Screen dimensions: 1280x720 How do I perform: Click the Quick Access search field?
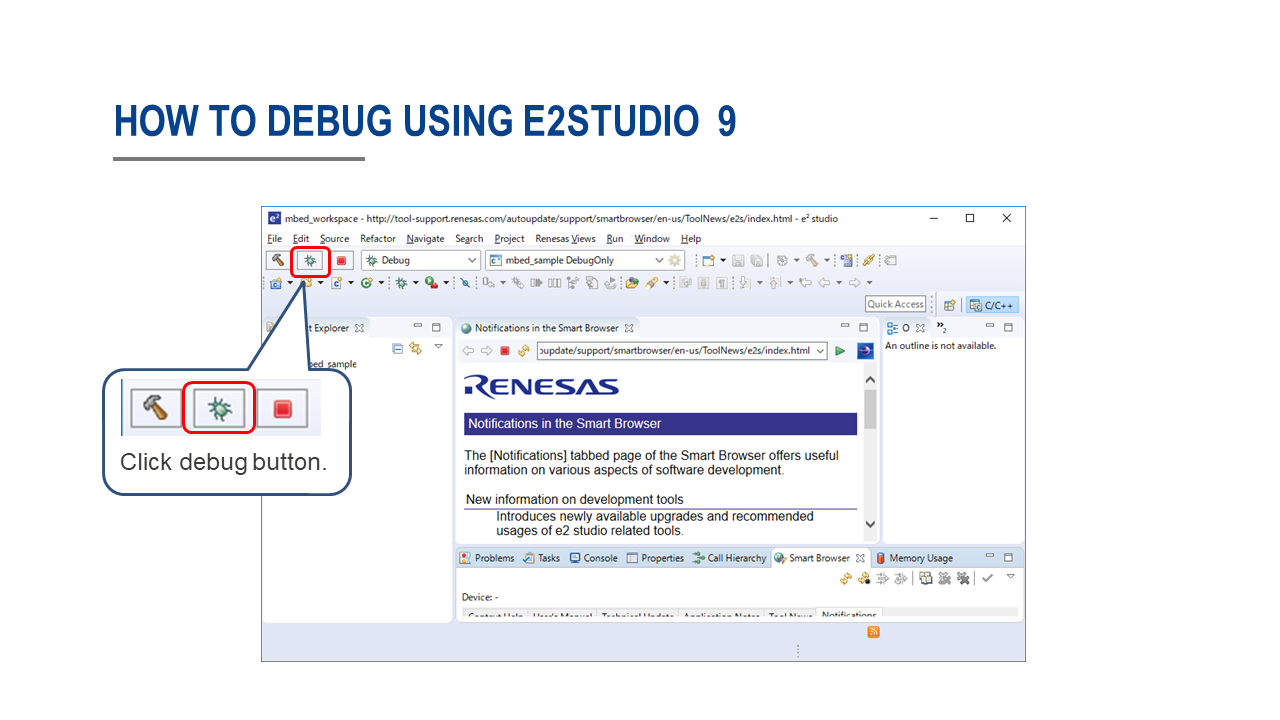[x=896, y=304]
